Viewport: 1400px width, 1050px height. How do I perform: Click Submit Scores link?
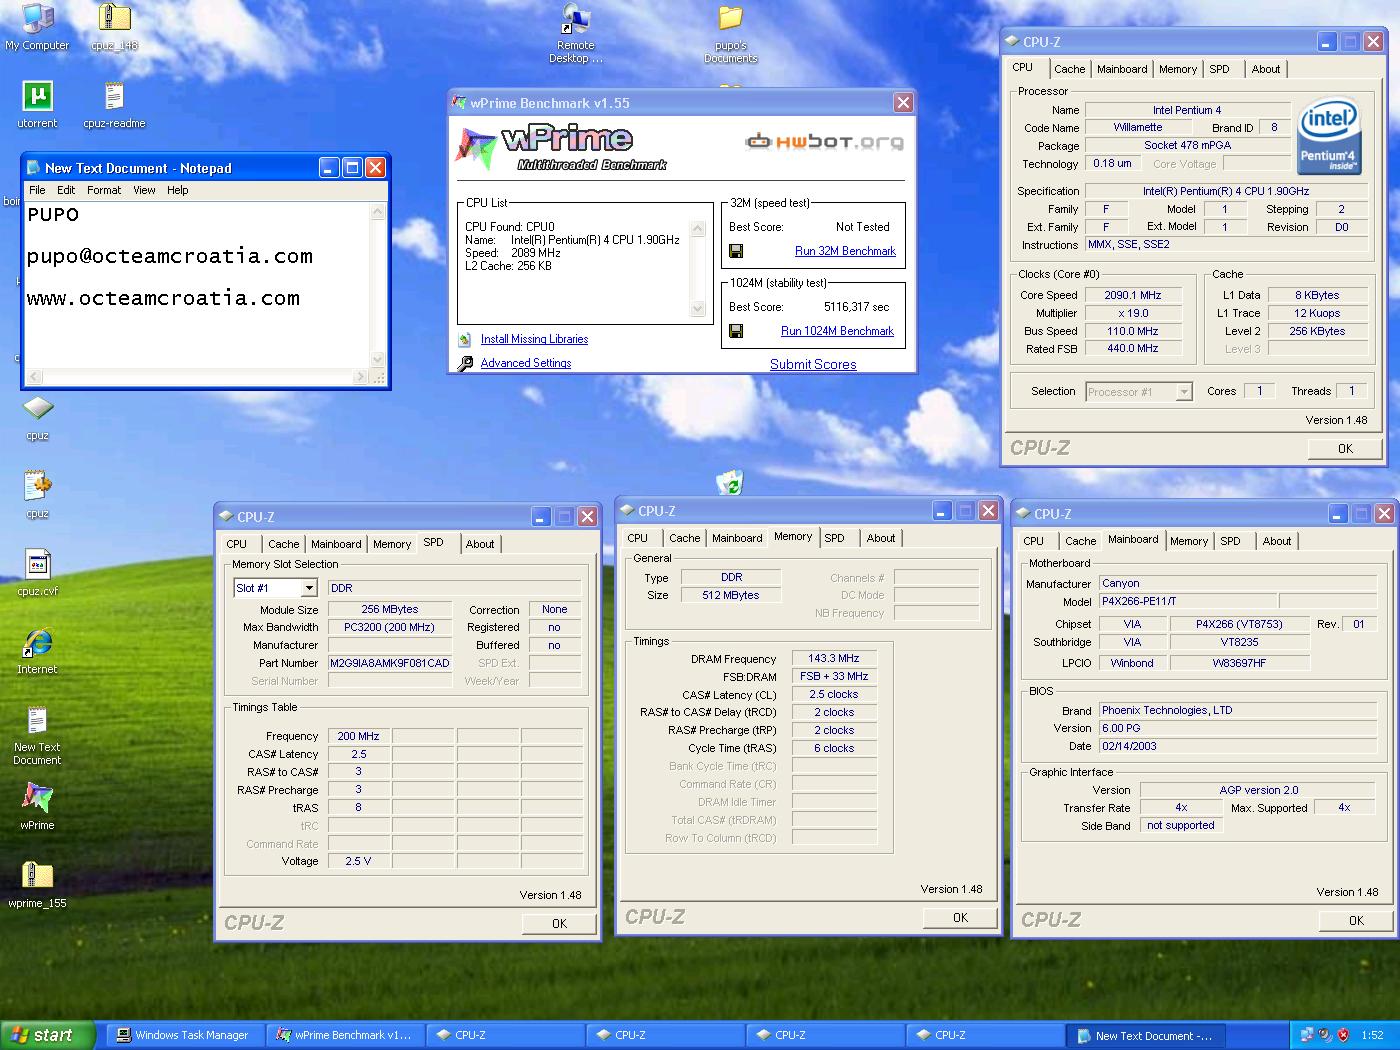[x=813, y=364]
